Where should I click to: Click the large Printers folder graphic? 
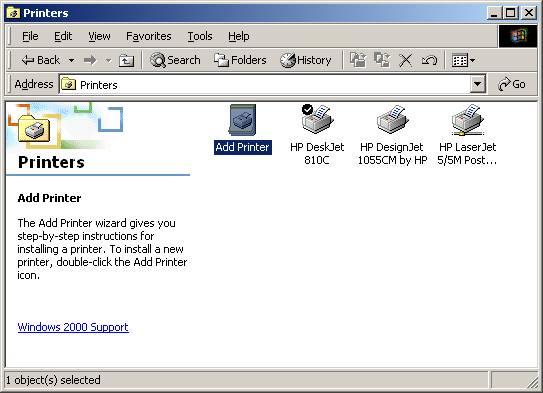(x=34, y=129)
